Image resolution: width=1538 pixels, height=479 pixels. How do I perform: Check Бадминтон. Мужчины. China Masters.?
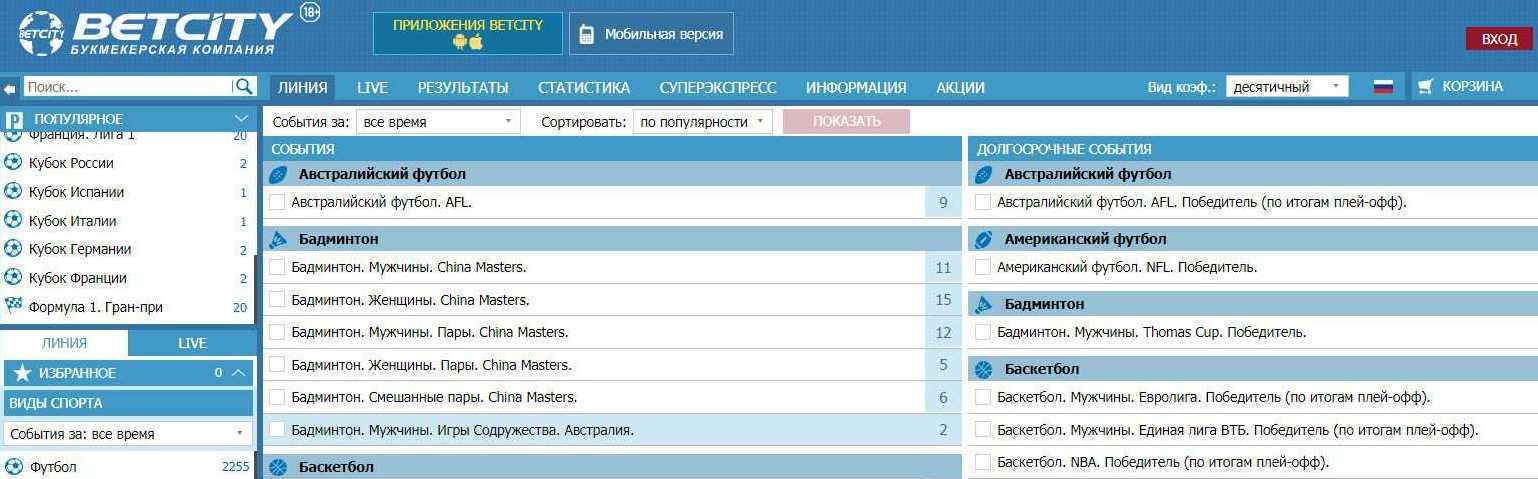tap(277, 267)
